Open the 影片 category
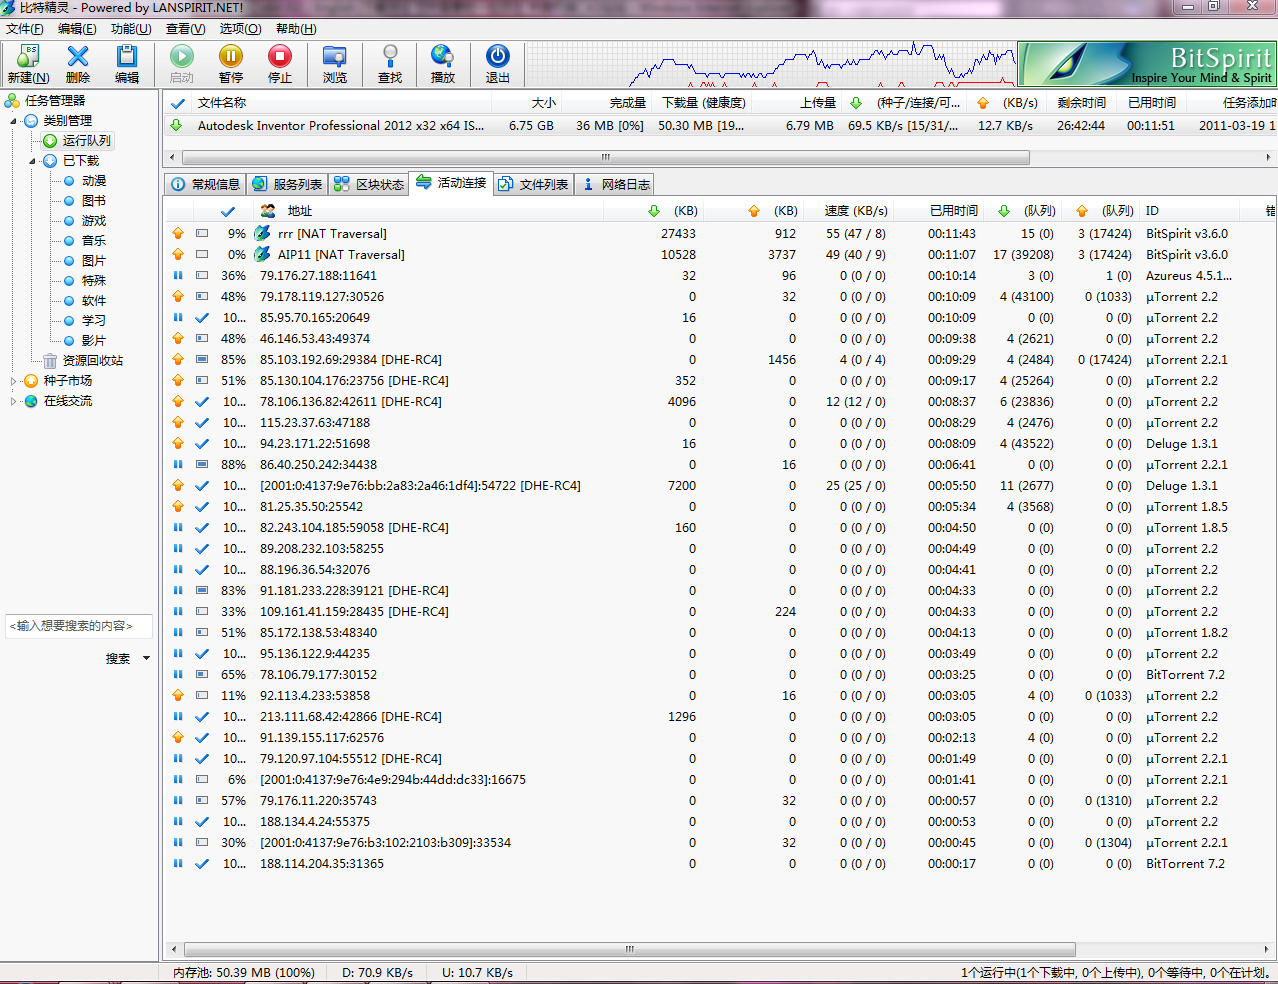Image resolution: width=1278 pixels, height=984 pixels. coord(94,341)
